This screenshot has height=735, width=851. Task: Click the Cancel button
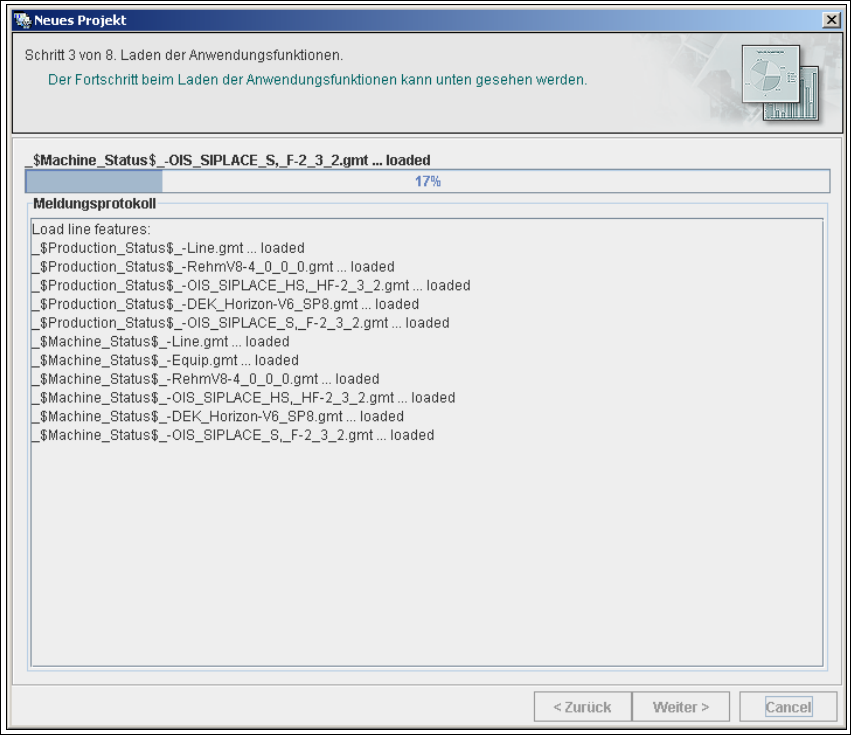[788, 707]
